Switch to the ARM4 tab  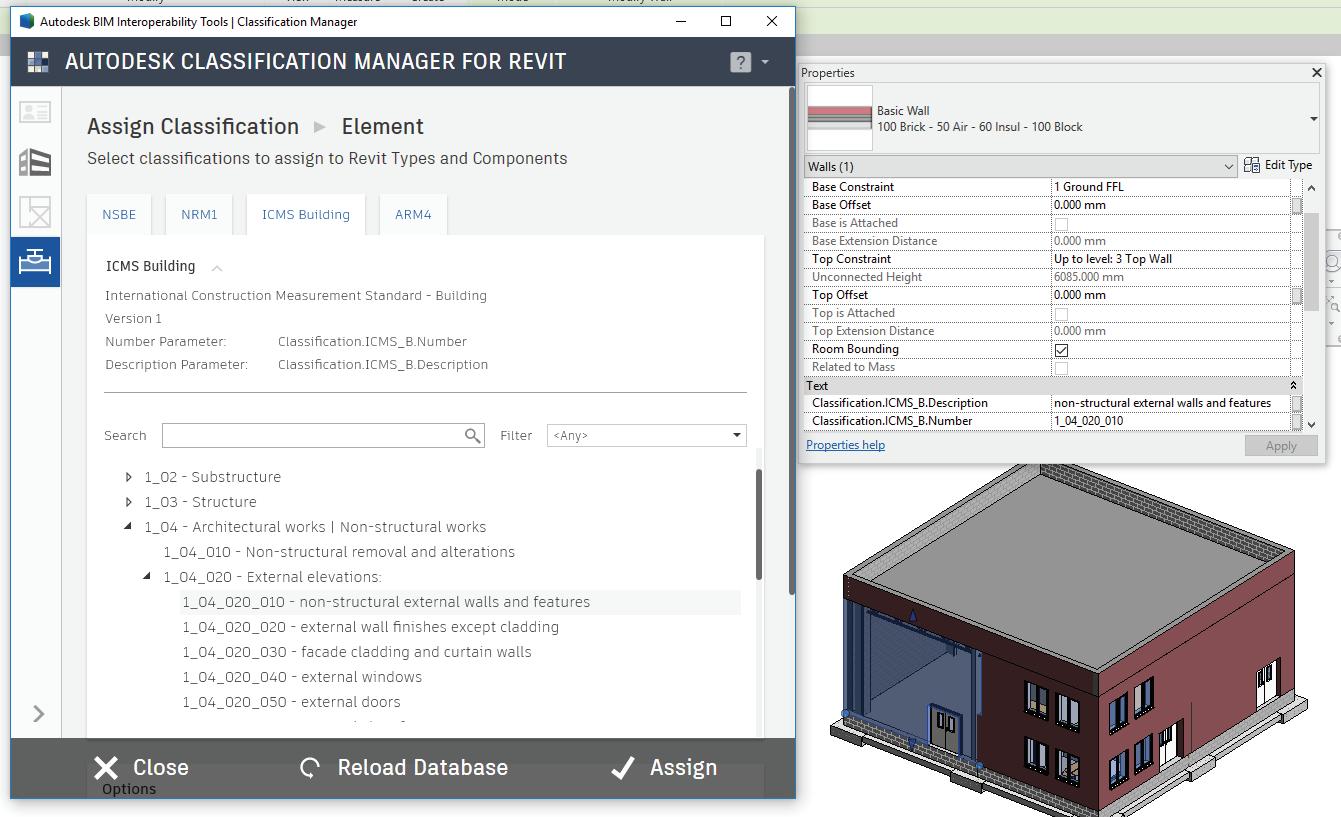point(413,215)
